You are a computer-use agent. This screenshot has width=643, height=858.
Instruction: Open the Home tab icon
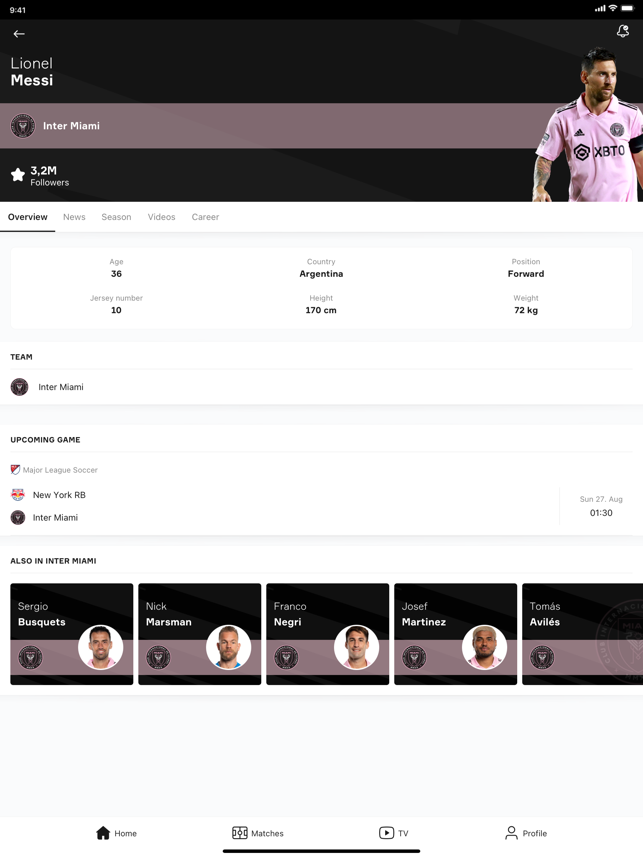click(x=103, y=833)
